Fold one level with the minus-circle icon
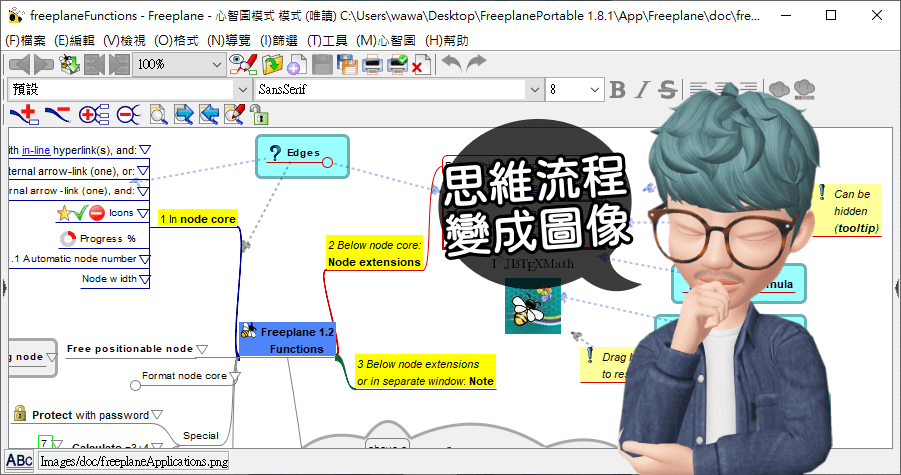Screen dimensions: 901x475 128,115
